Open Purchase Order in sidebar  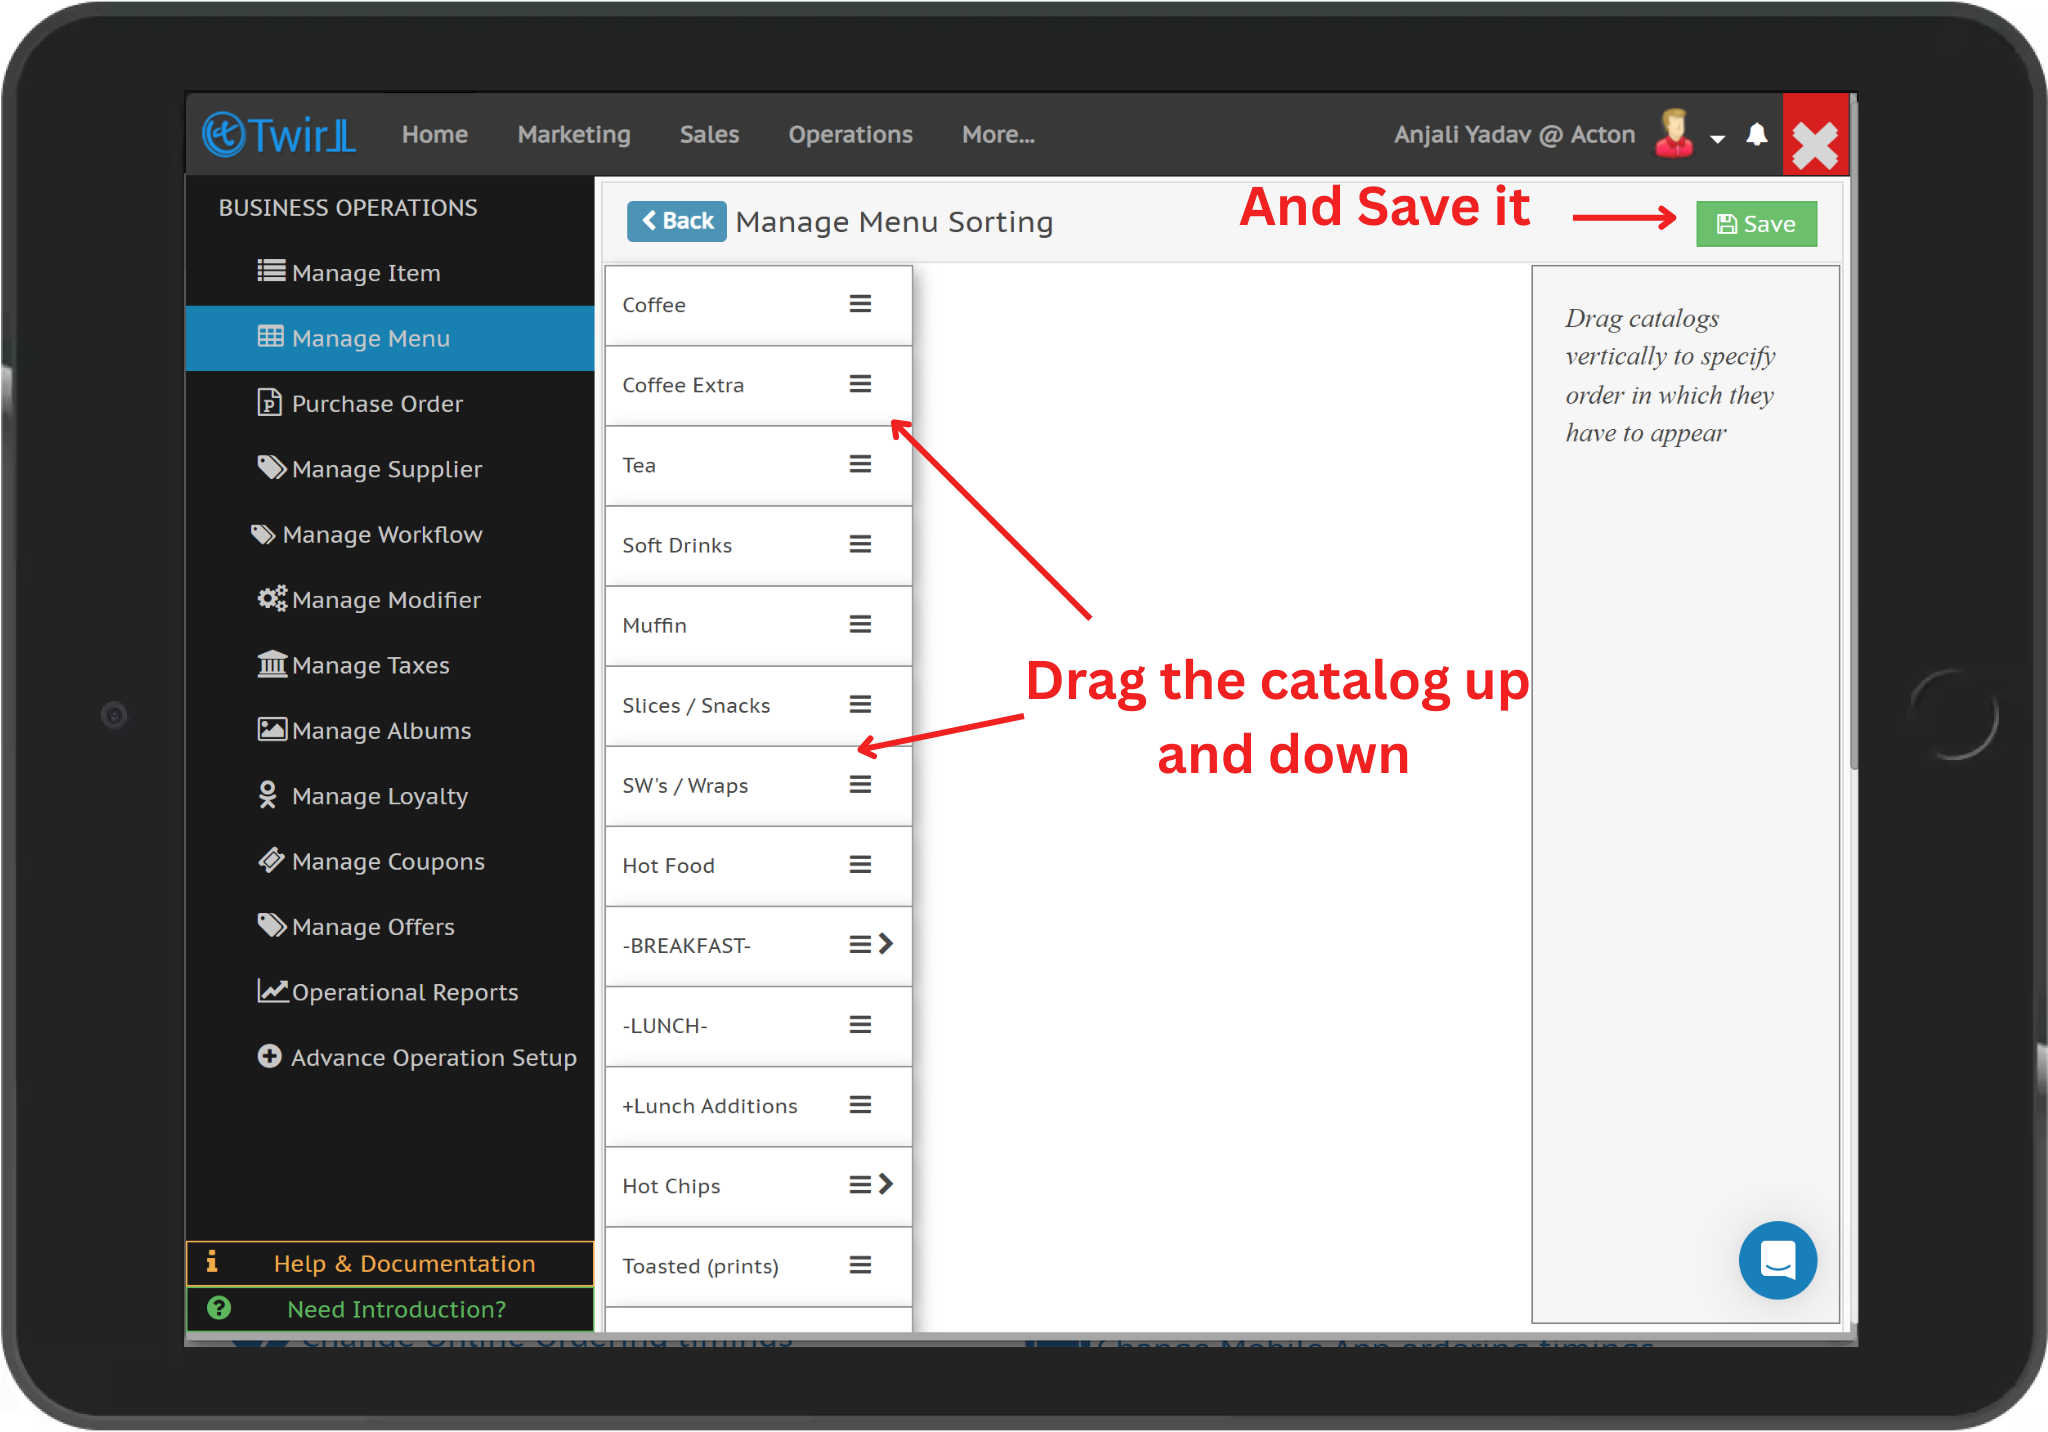coord(390,404)
